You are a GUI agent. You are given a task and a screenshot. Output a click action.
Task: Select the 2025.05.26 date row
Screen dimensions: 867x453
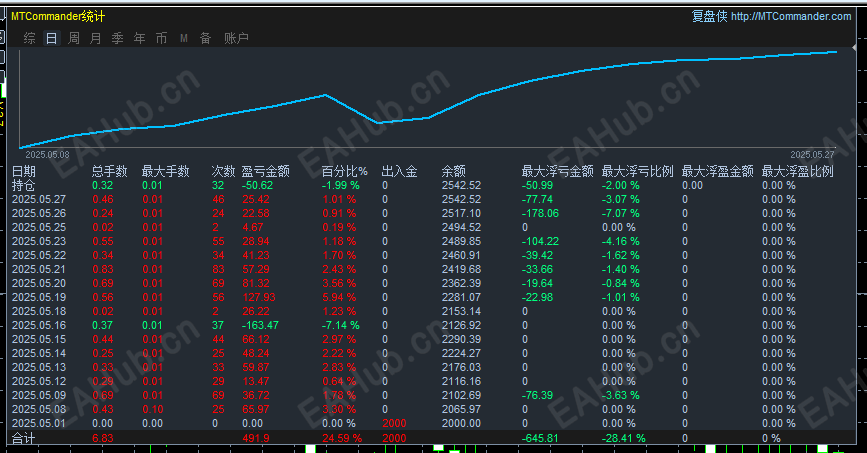click(39, 214)
